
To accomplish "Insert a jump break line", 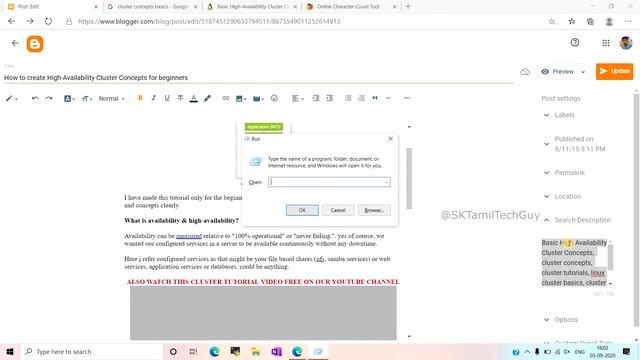I will coord(388,98).
